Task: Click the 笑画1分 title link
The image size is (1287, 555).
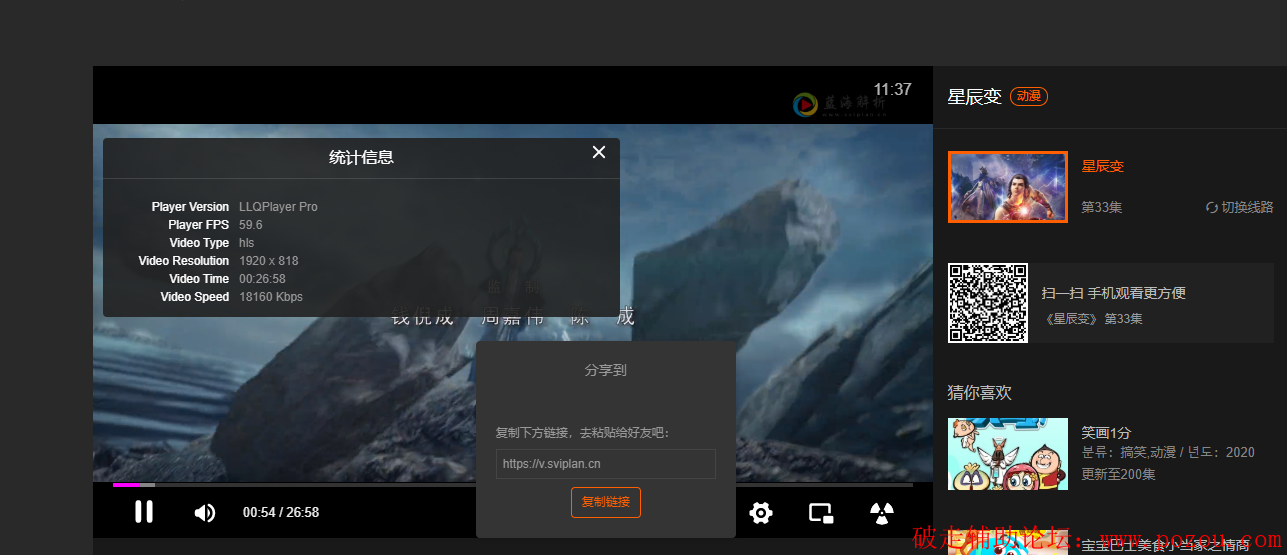Action: tap(1106, 433)
